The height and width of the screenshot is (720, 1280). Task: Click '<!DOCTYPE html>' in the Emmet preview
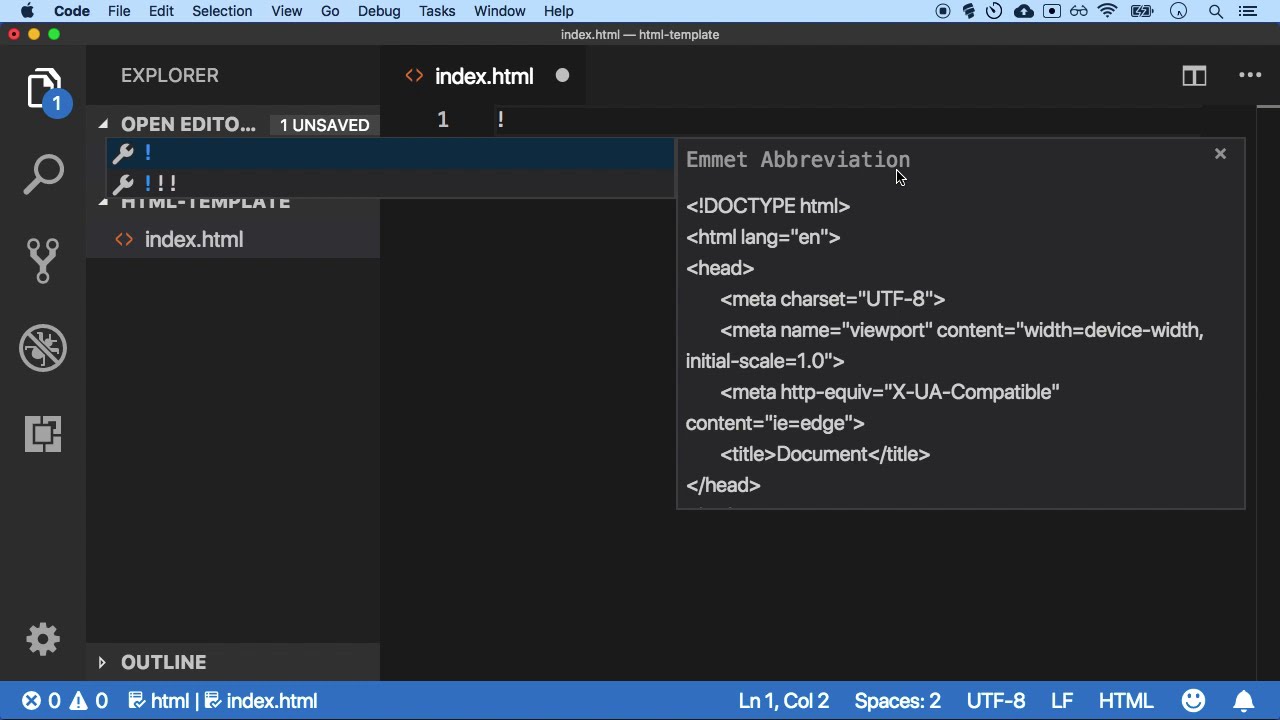768,206
